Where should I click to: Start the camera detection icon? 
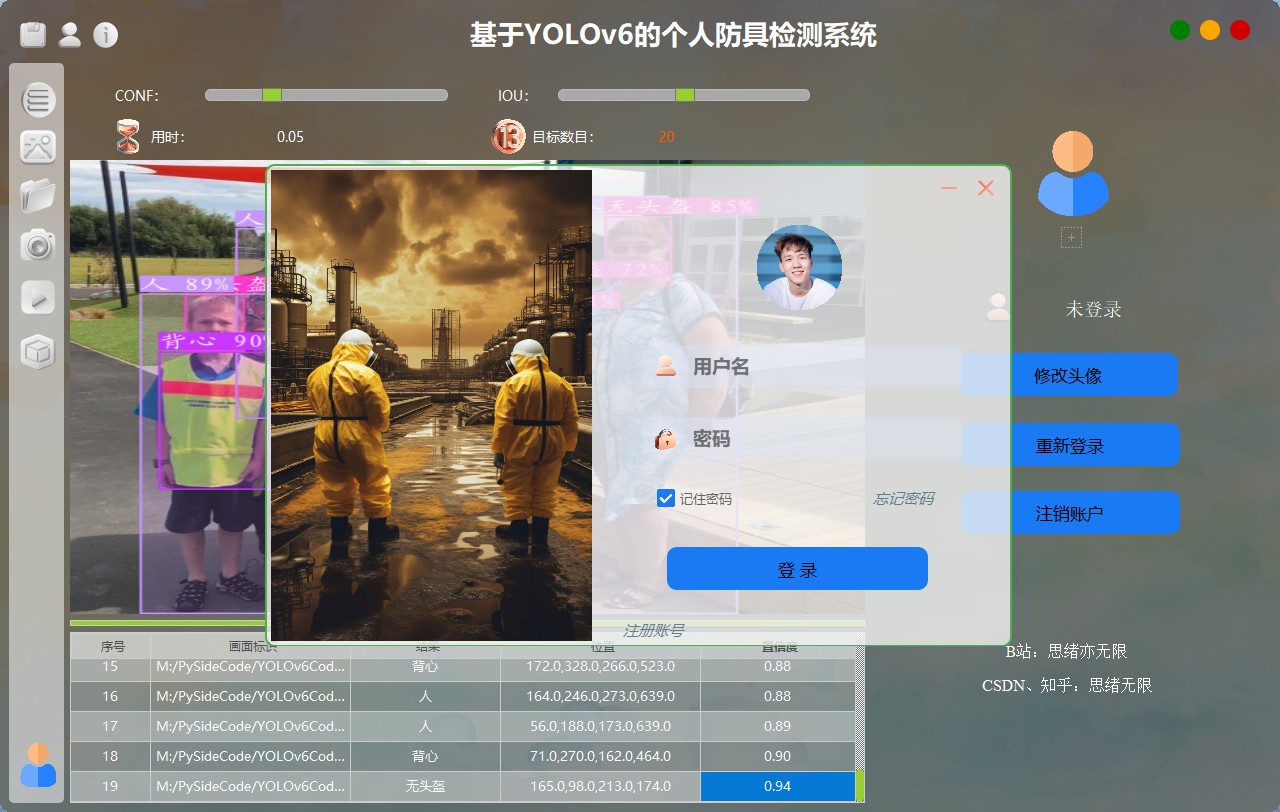(38, 244)
